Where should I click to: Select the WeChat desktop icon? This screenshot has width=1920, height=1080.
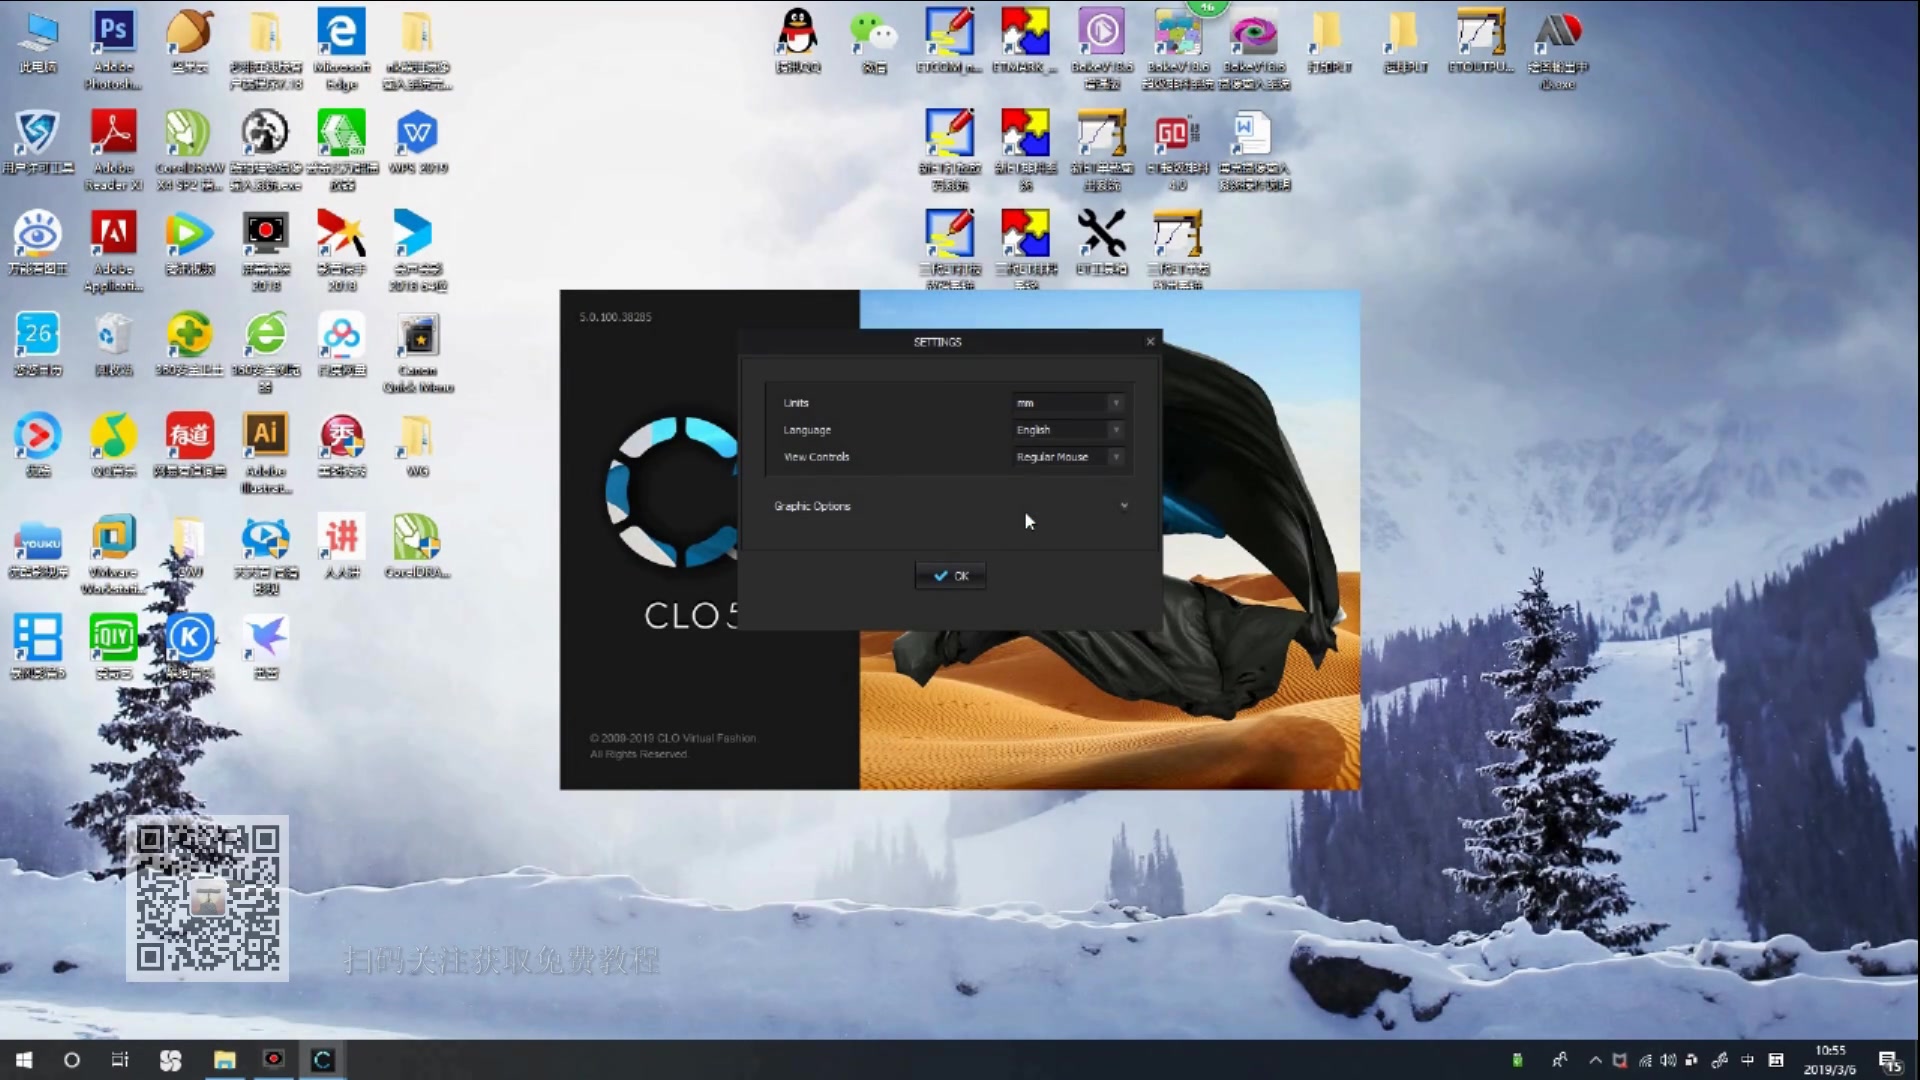(x=873, y=34)
